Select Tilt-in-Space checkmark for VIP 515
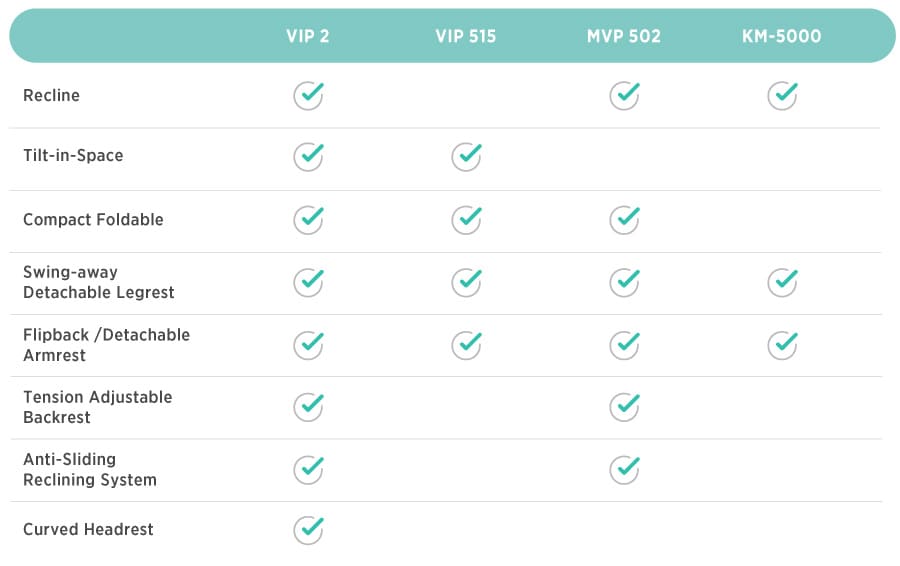900x566 pixels. click(466, 157)
